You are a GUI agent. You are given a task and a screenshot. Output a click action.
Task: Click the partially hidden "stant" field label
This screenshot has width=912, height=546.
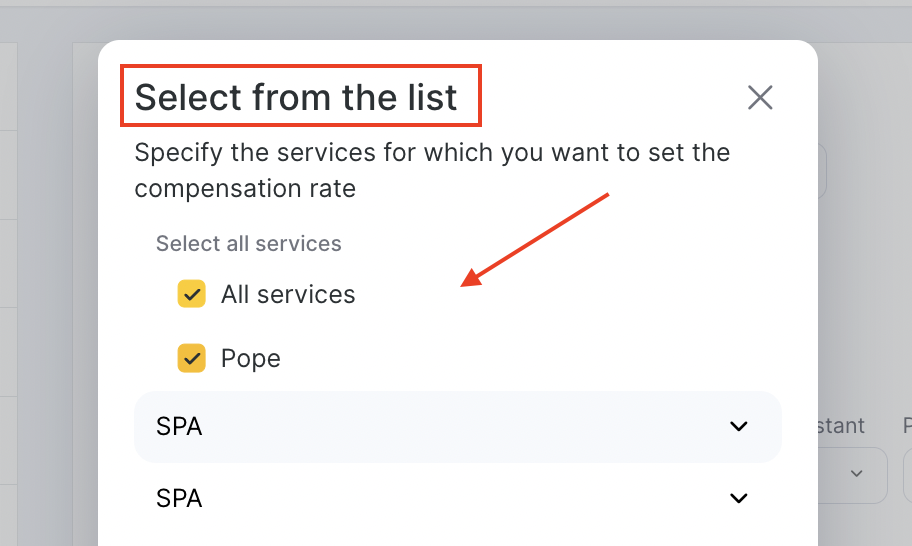click(841, 426)
